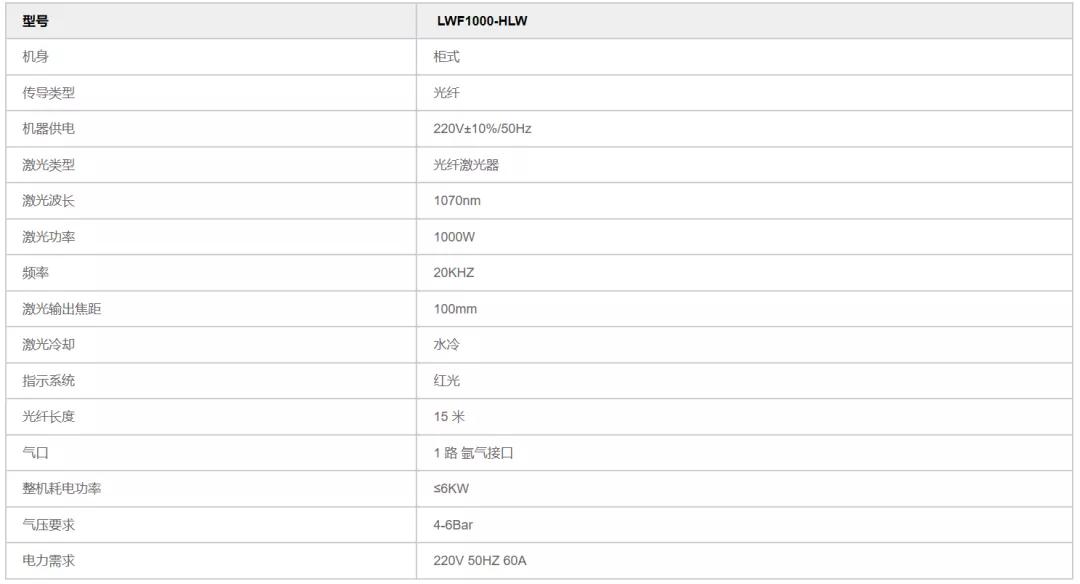
Task: Select the 柜式 value cell
Action: pyautogui.click(x=446, y=57)
